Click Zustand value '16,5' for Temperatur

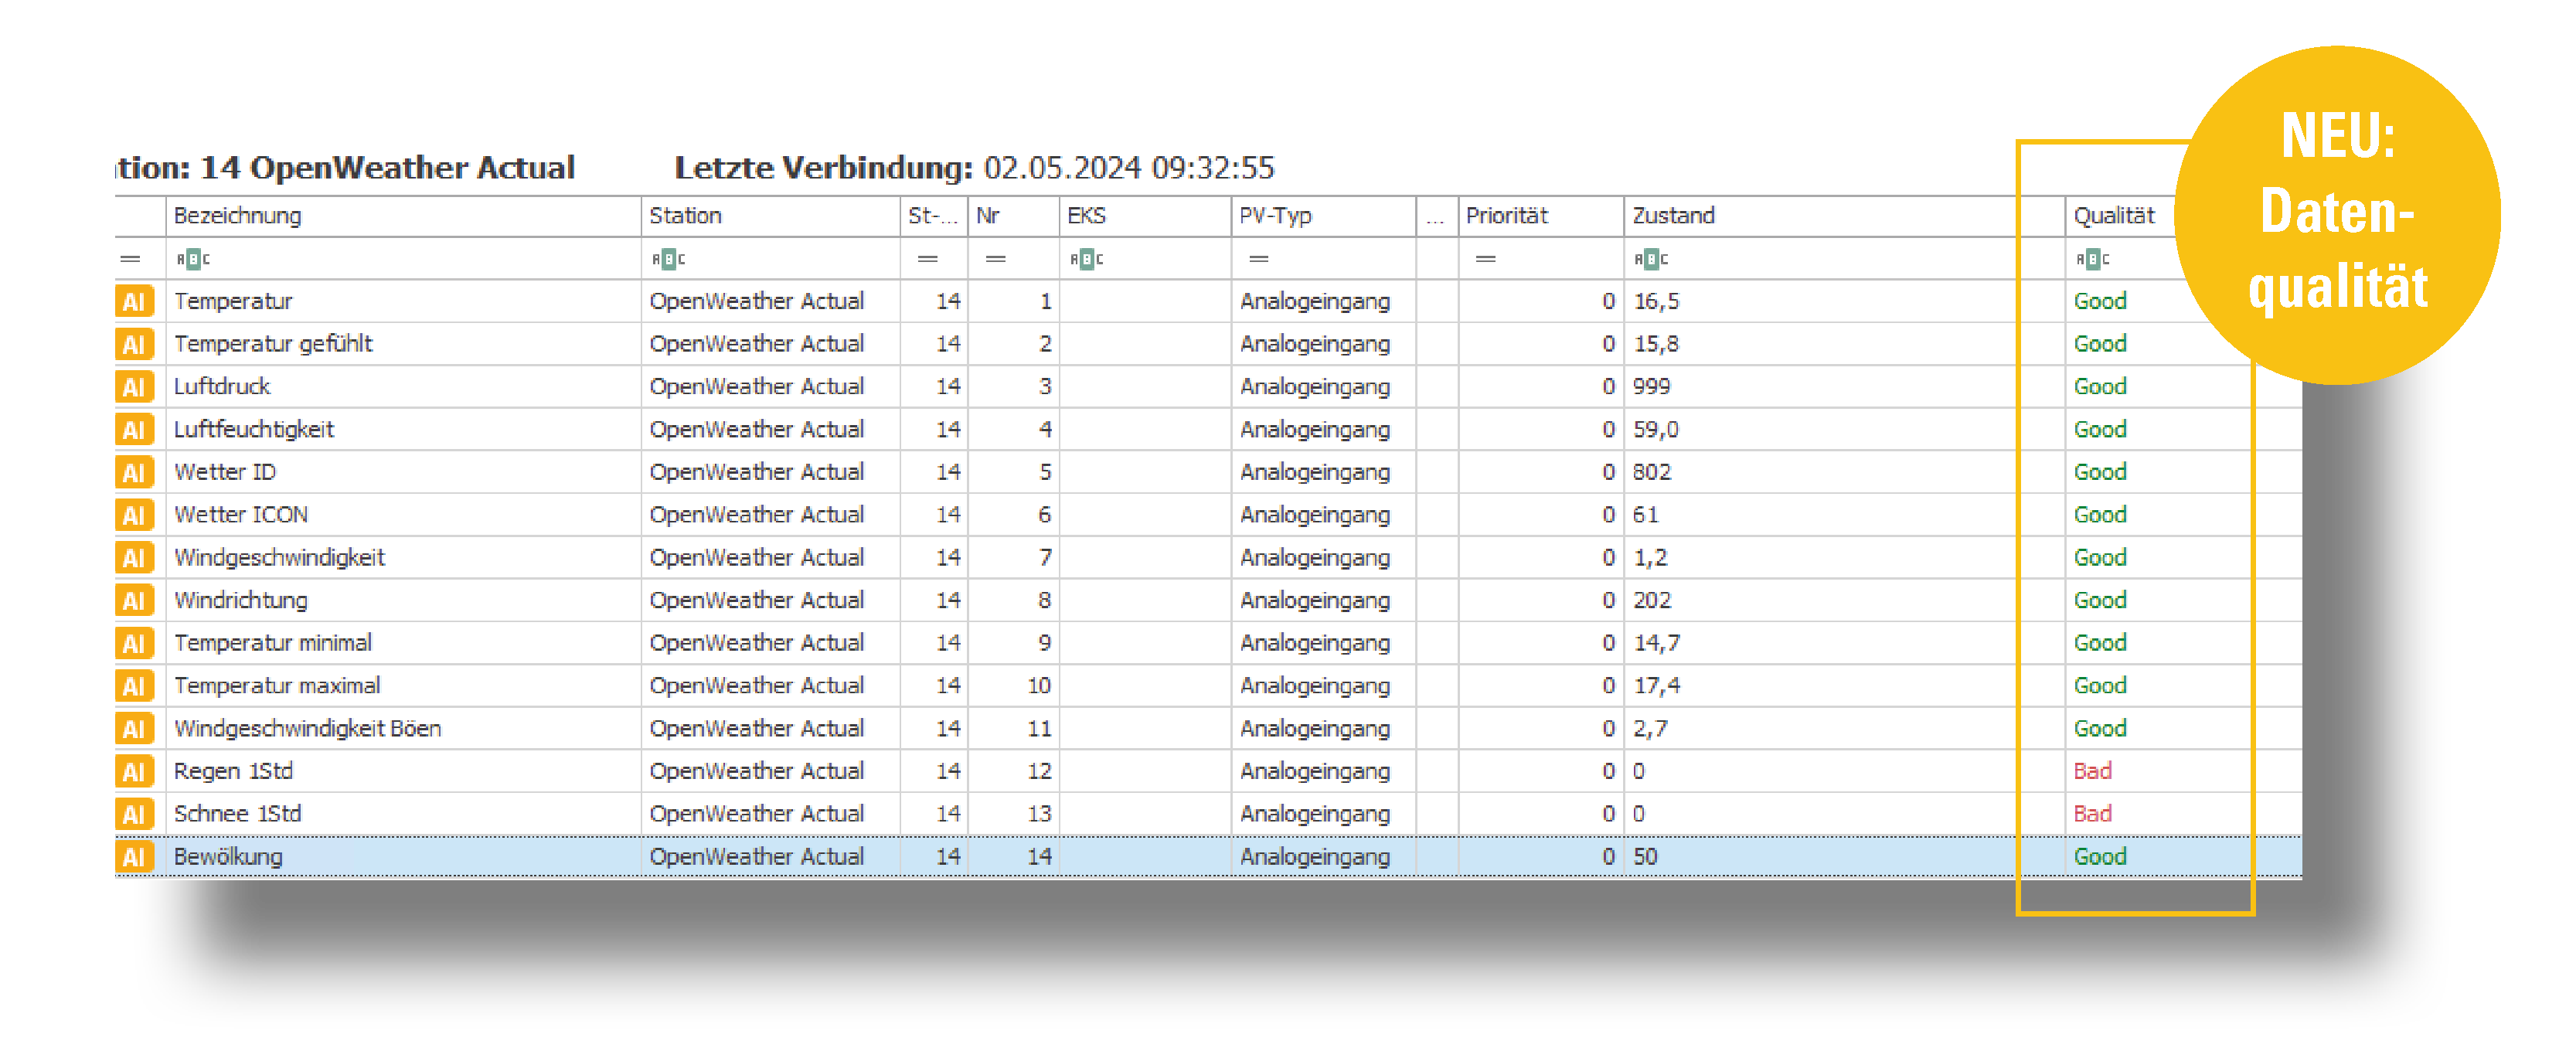(1656, 301)
